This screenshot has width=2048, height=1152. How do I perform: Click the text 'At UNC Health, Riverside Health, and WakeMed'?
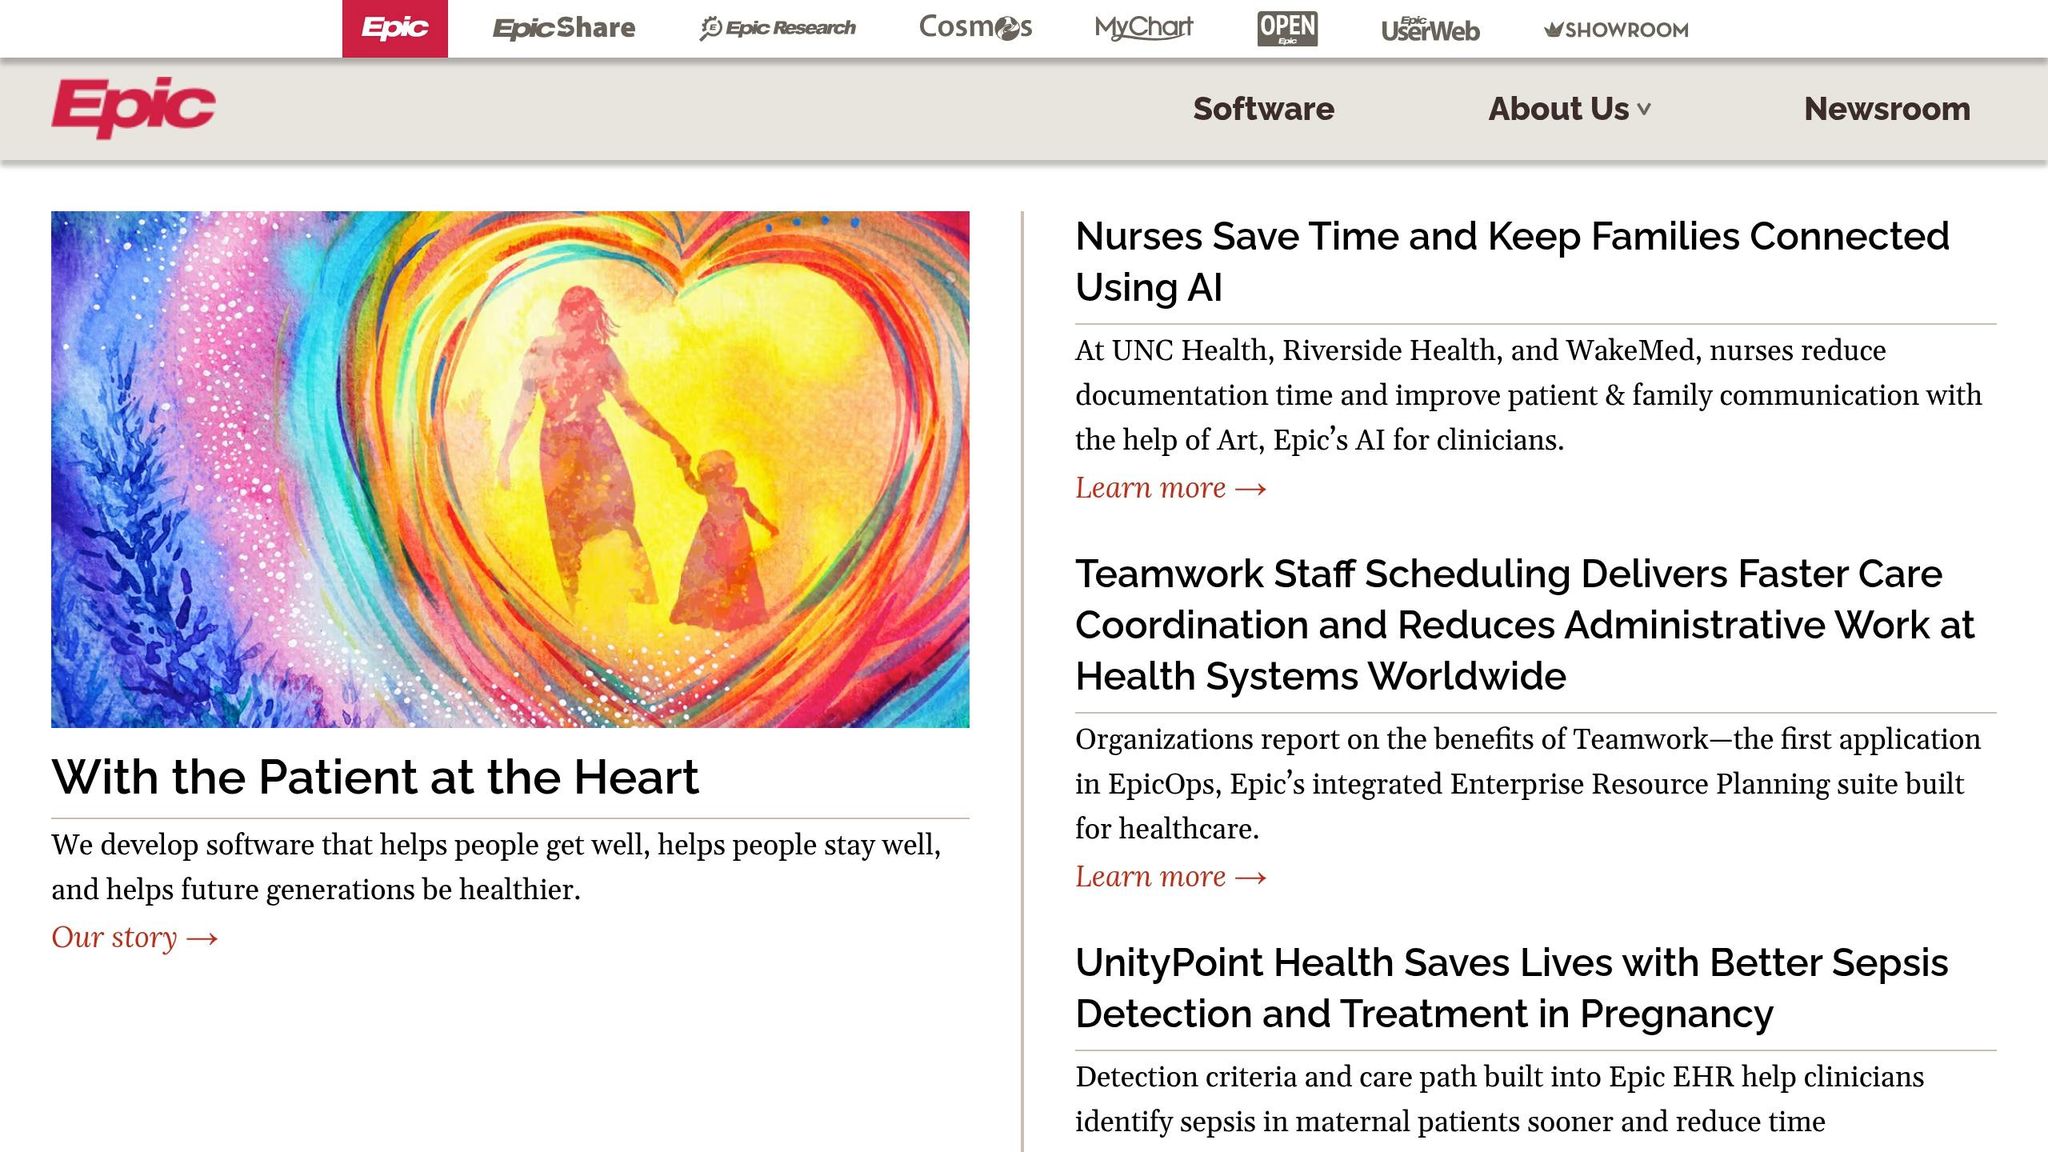[1388, 350]
